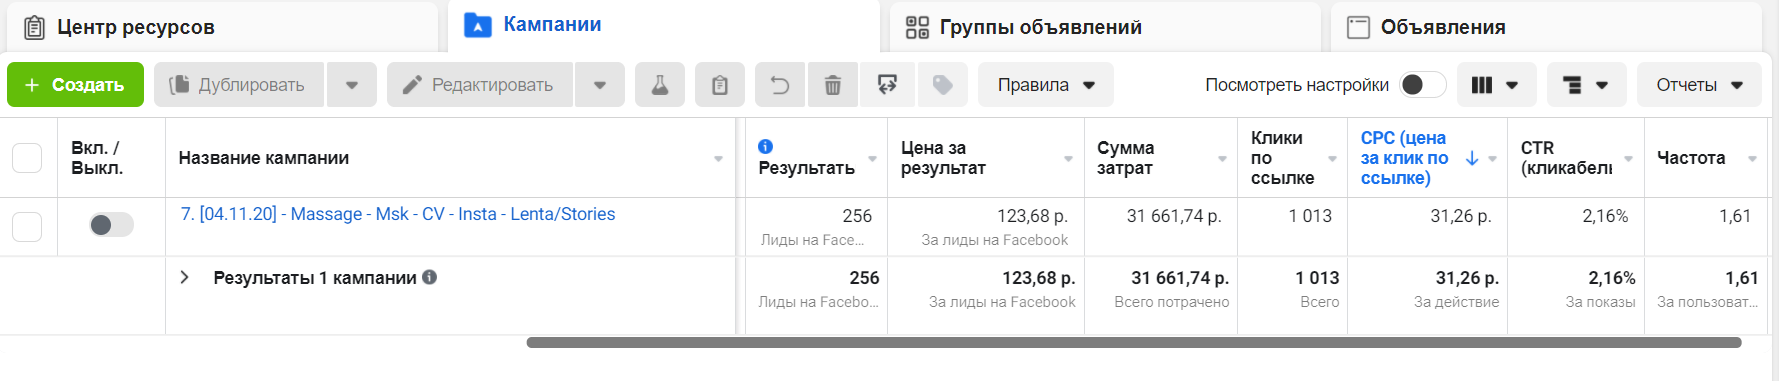
Task: Click the CTR (кликабельность) header
Action: pos(1566,158)
